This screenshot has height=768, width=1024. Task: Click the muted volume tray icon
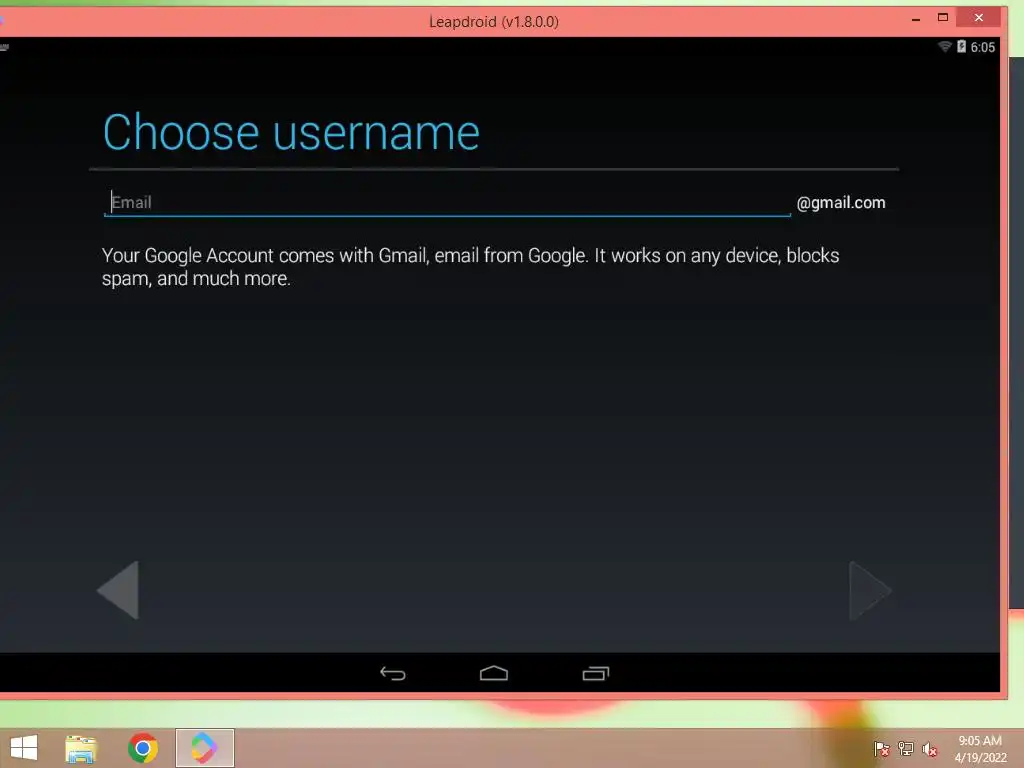pos(930,749)
